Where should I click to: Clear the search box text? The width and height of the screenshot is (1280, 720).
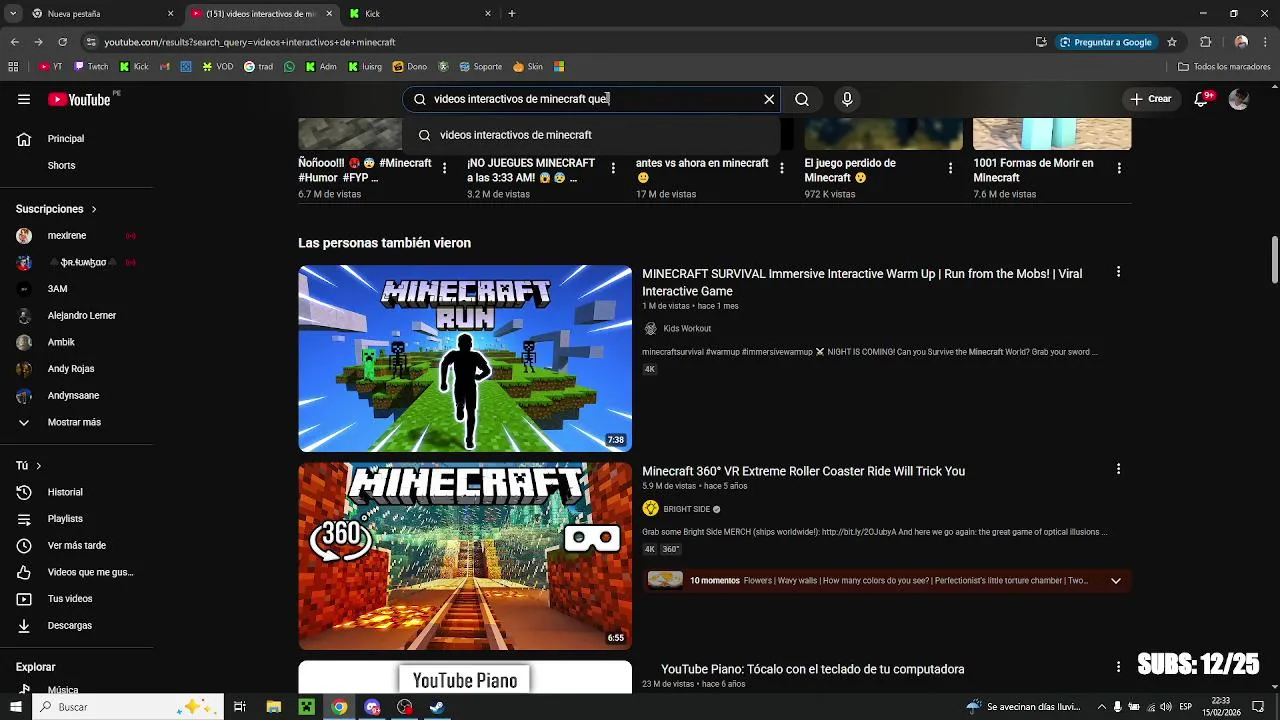coord(769,99)
